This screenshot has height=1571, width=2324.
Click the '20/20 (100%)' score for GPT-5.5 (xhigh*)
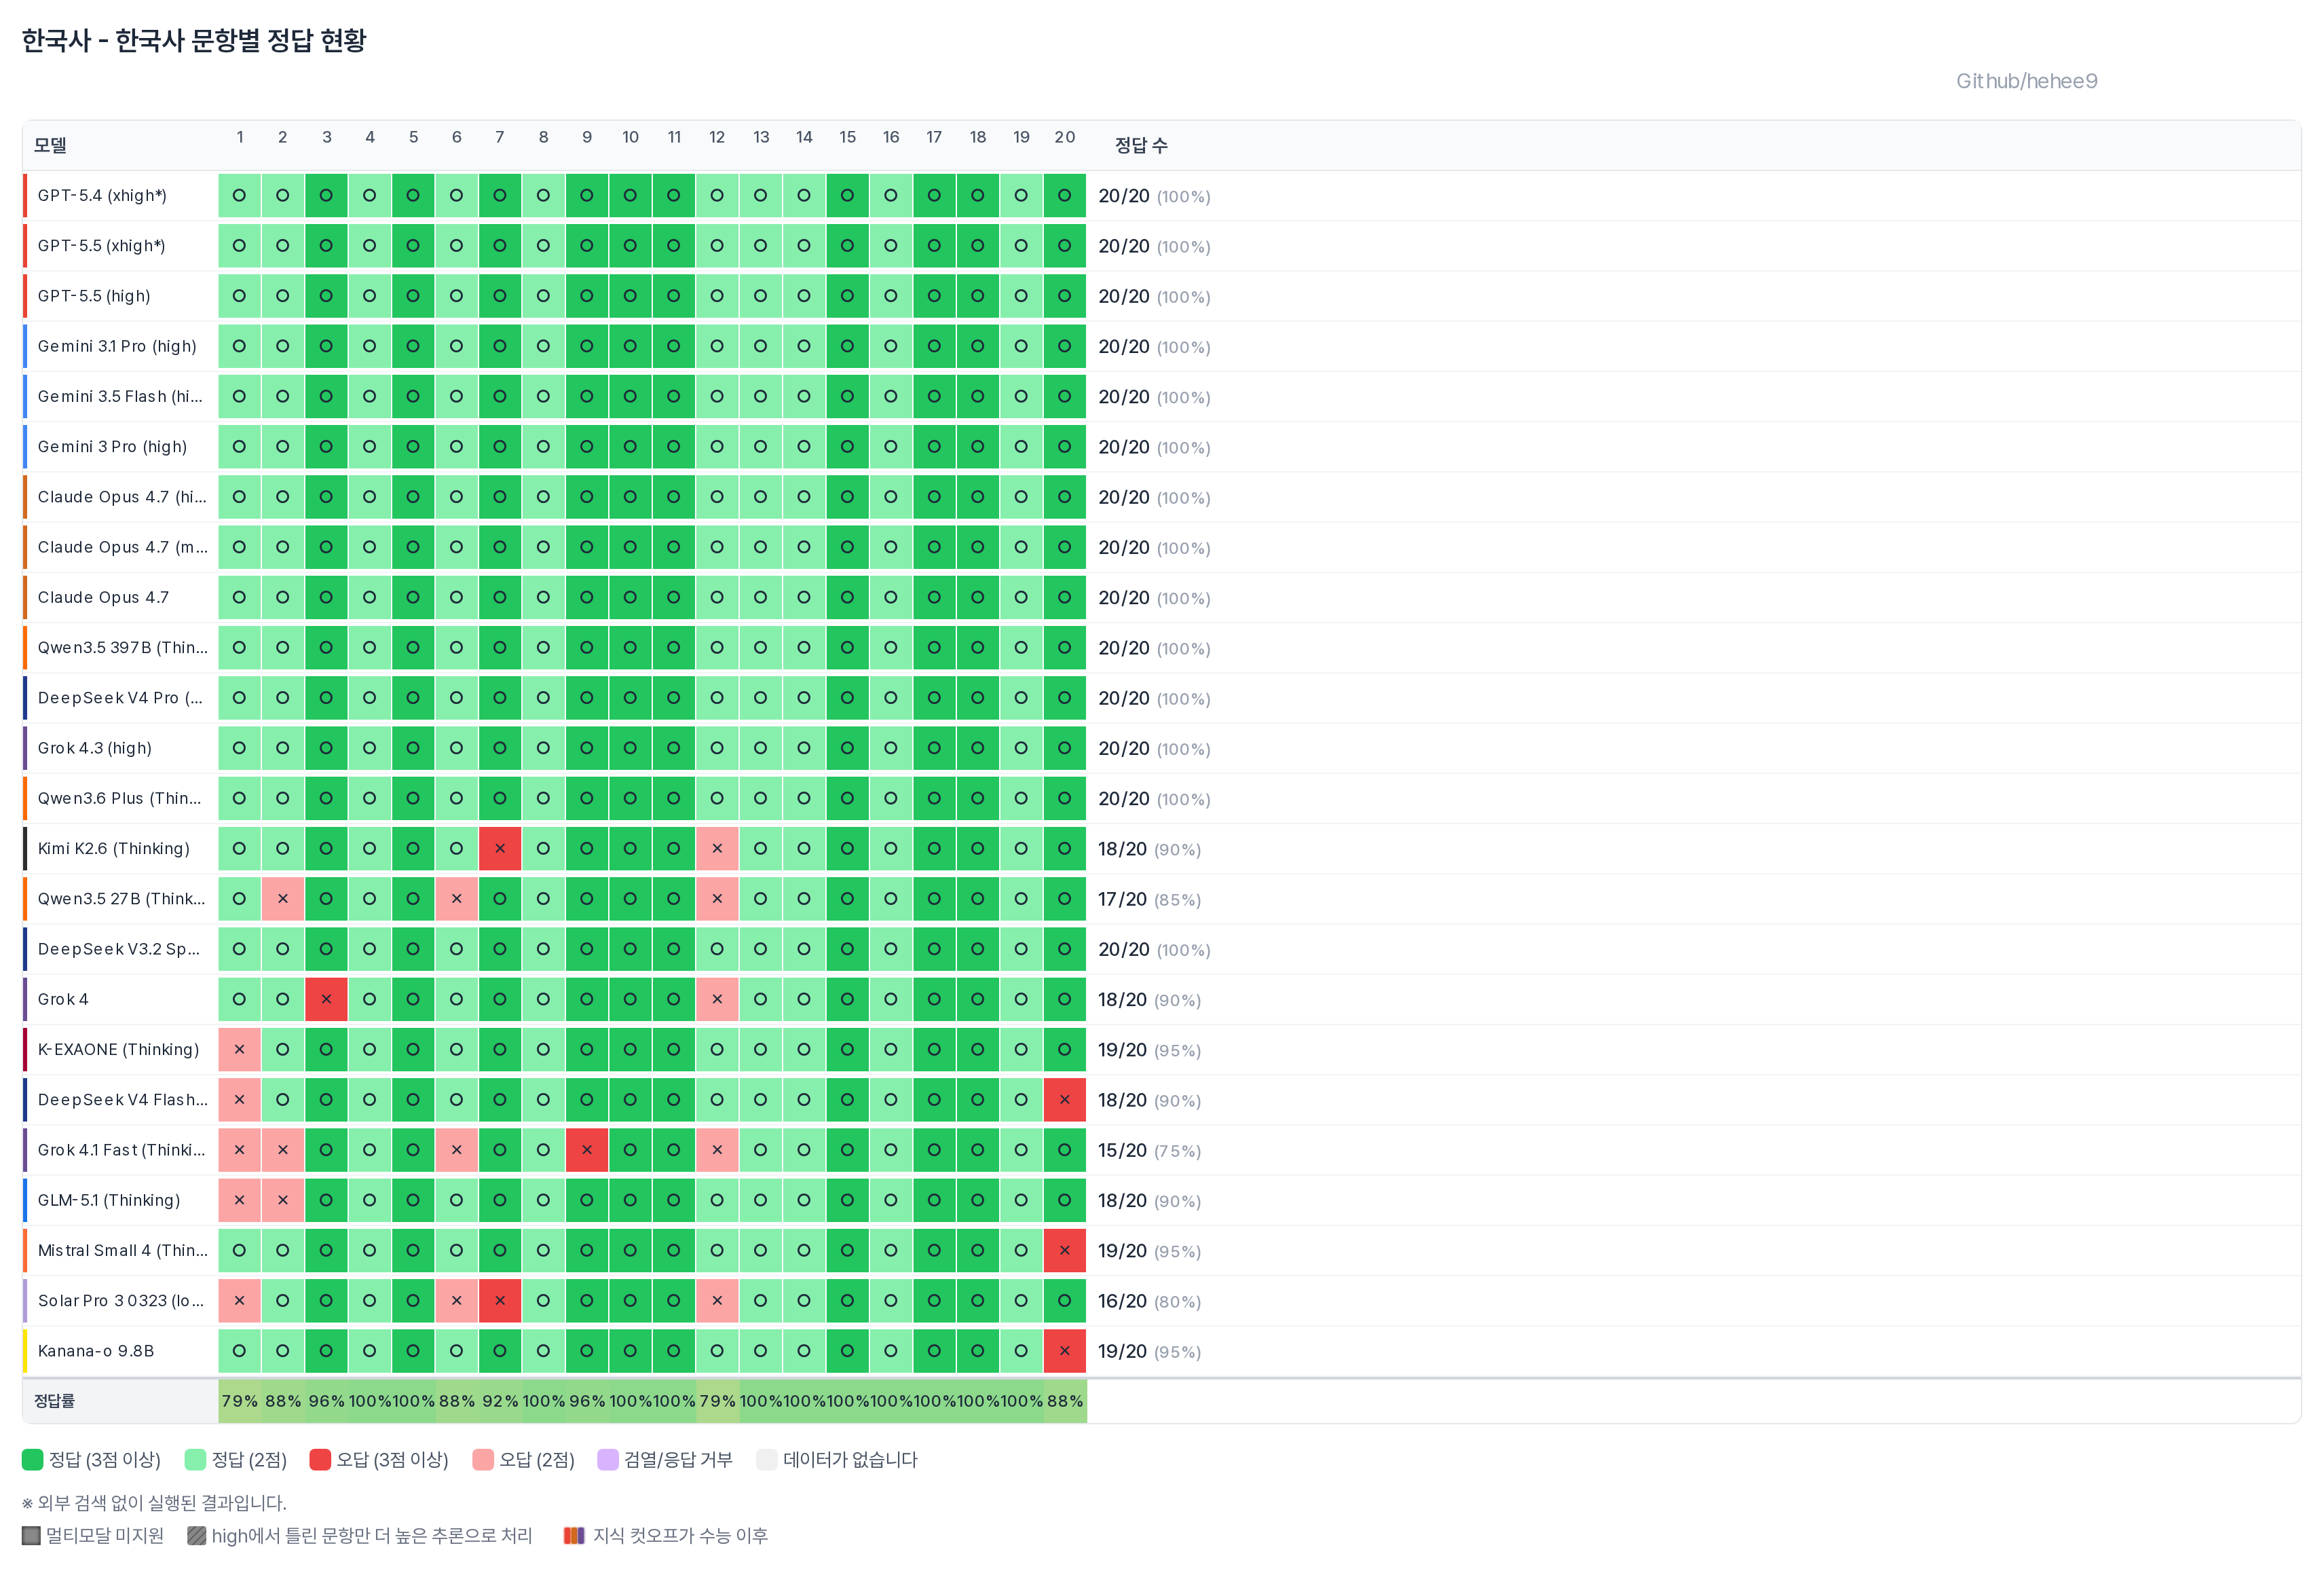[x=1154, y=246]
